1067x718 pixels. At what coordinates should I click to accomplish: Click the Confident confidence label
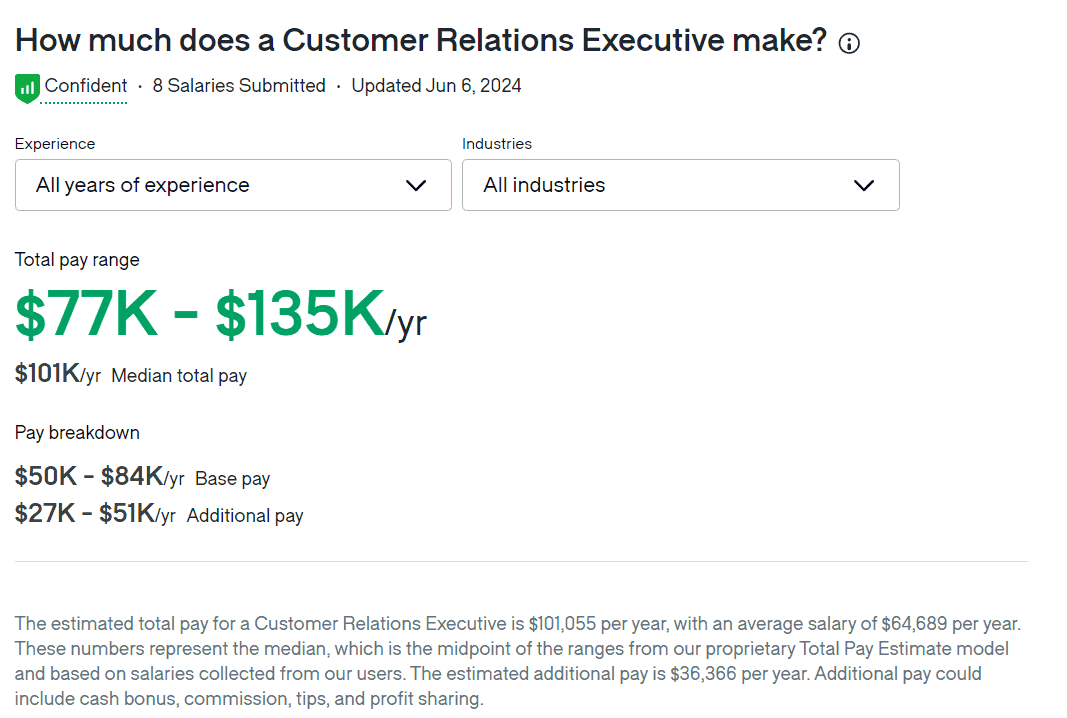click(86, 86)
